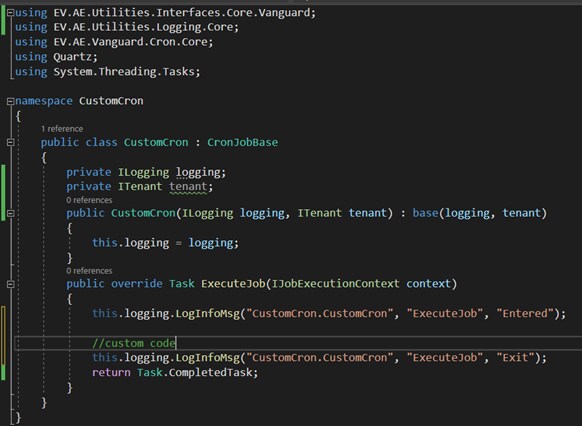
Task: Click the 'override' keyword
Action: click(137, 284)
